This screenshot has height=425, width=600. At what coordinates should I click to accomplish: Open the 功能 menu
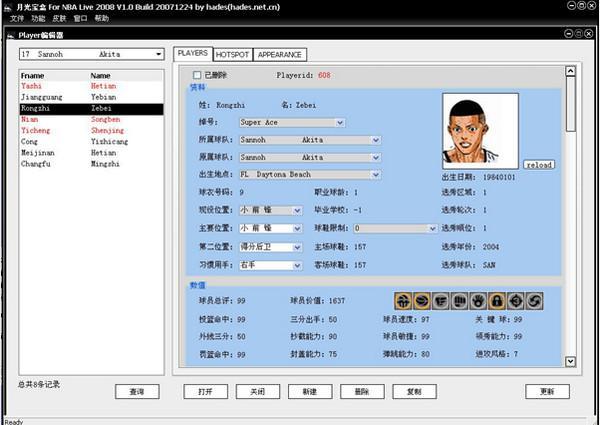click(38, 18)
